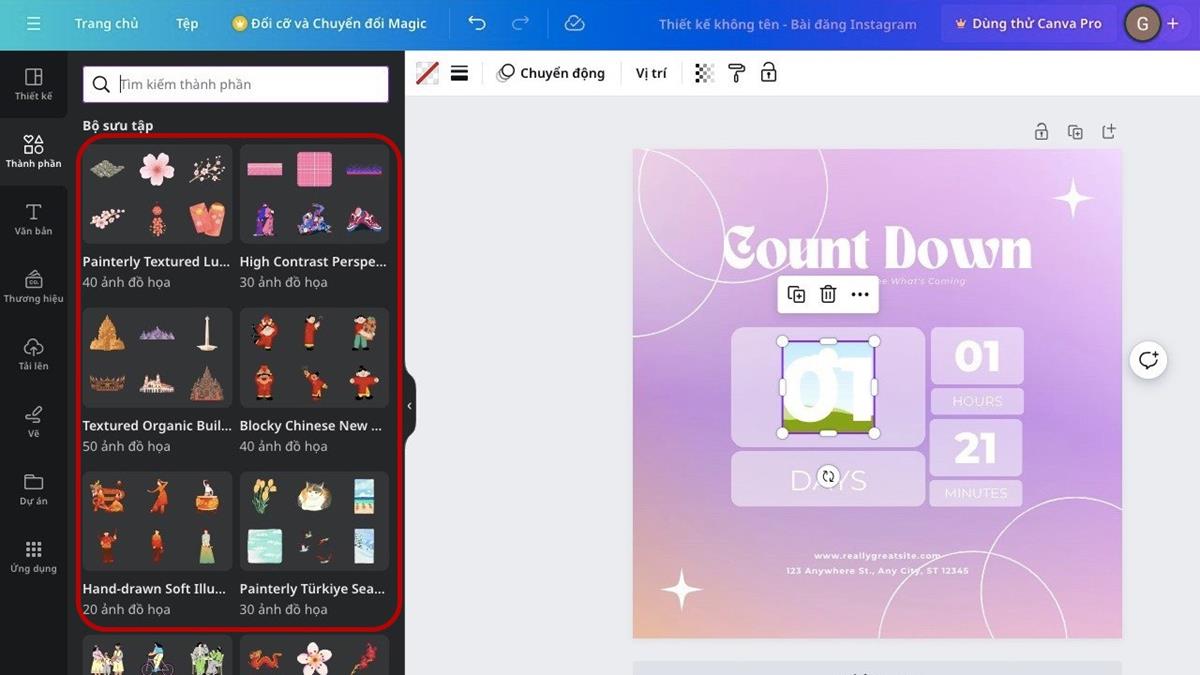Open the border weight lines icon
The width and height of the screenshot is (1200, 675).
pos(459,73)
